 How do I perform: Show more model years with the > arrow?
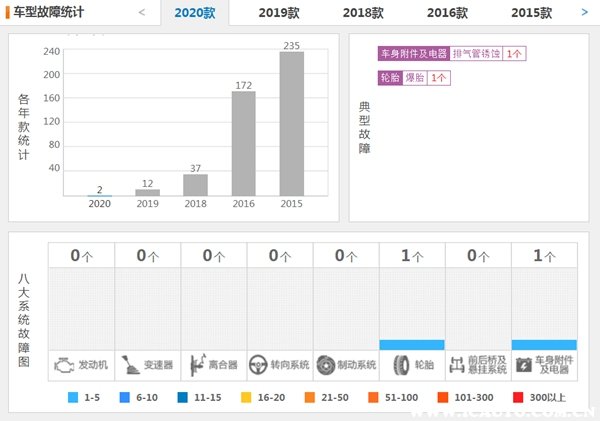tap(584, 13)
